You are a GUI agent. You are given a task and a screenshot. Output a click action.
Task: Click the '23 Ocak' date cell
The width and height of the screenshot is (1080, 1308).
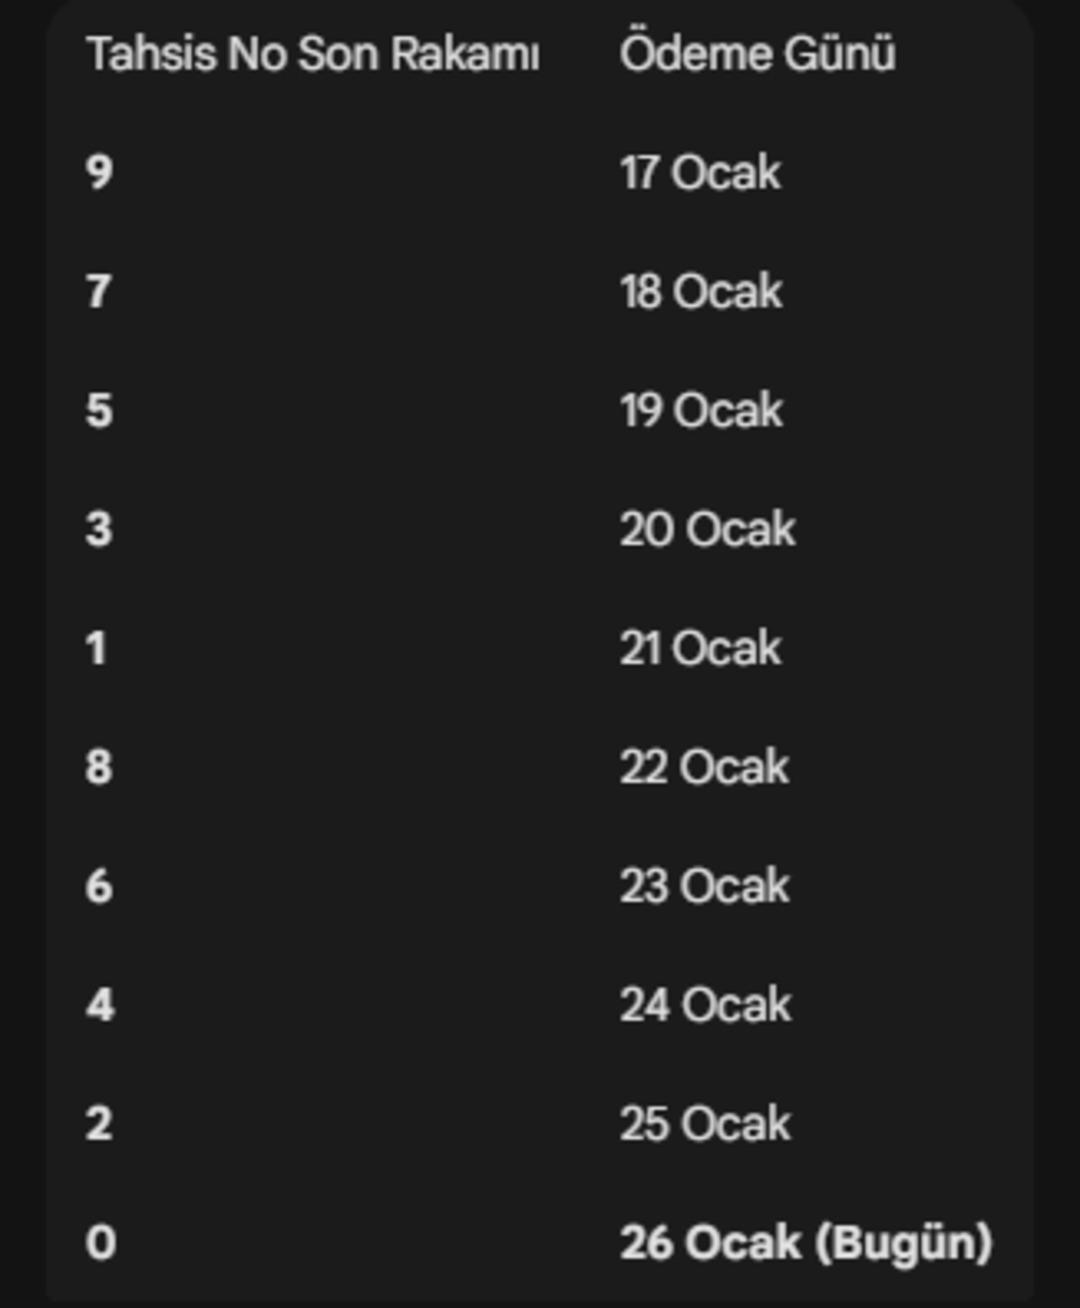(x=704, y=886)
